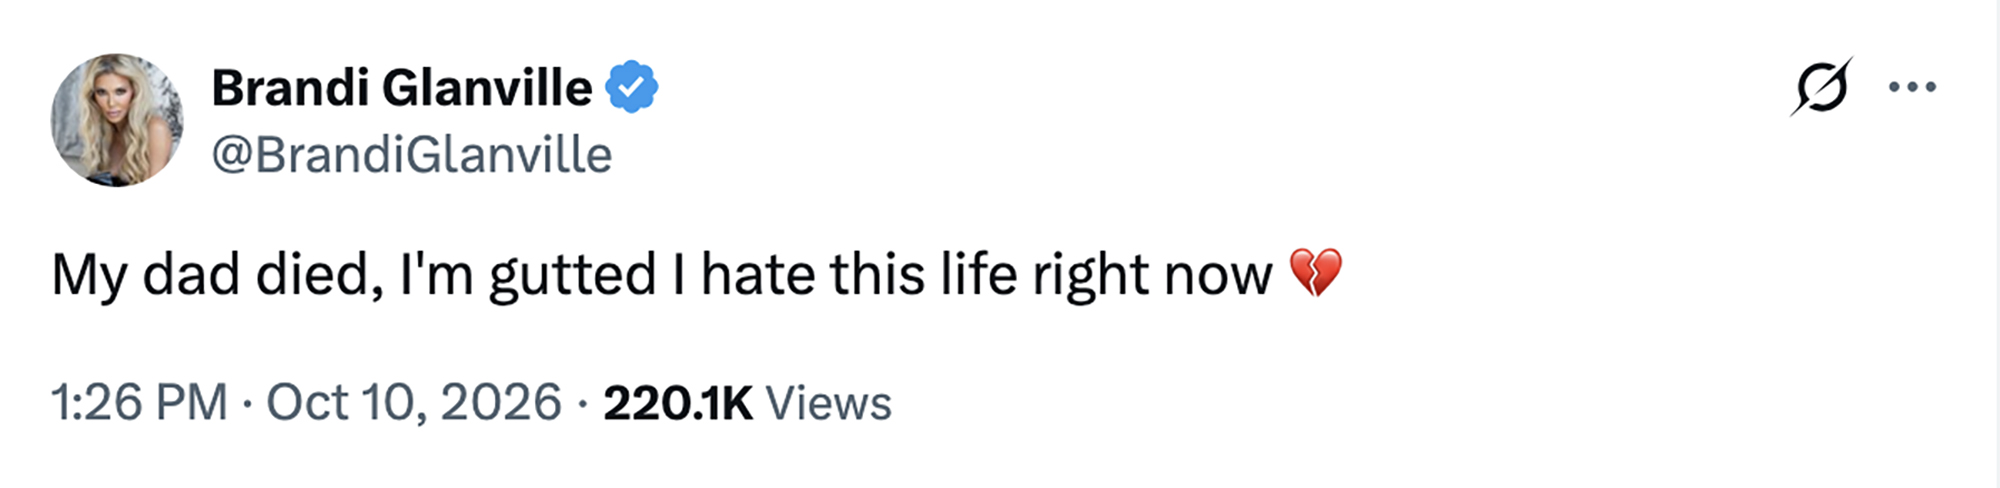2000x488 pixels.
Task: Click the "PM" part of the timestamp
Action: [x=192, y=403]
